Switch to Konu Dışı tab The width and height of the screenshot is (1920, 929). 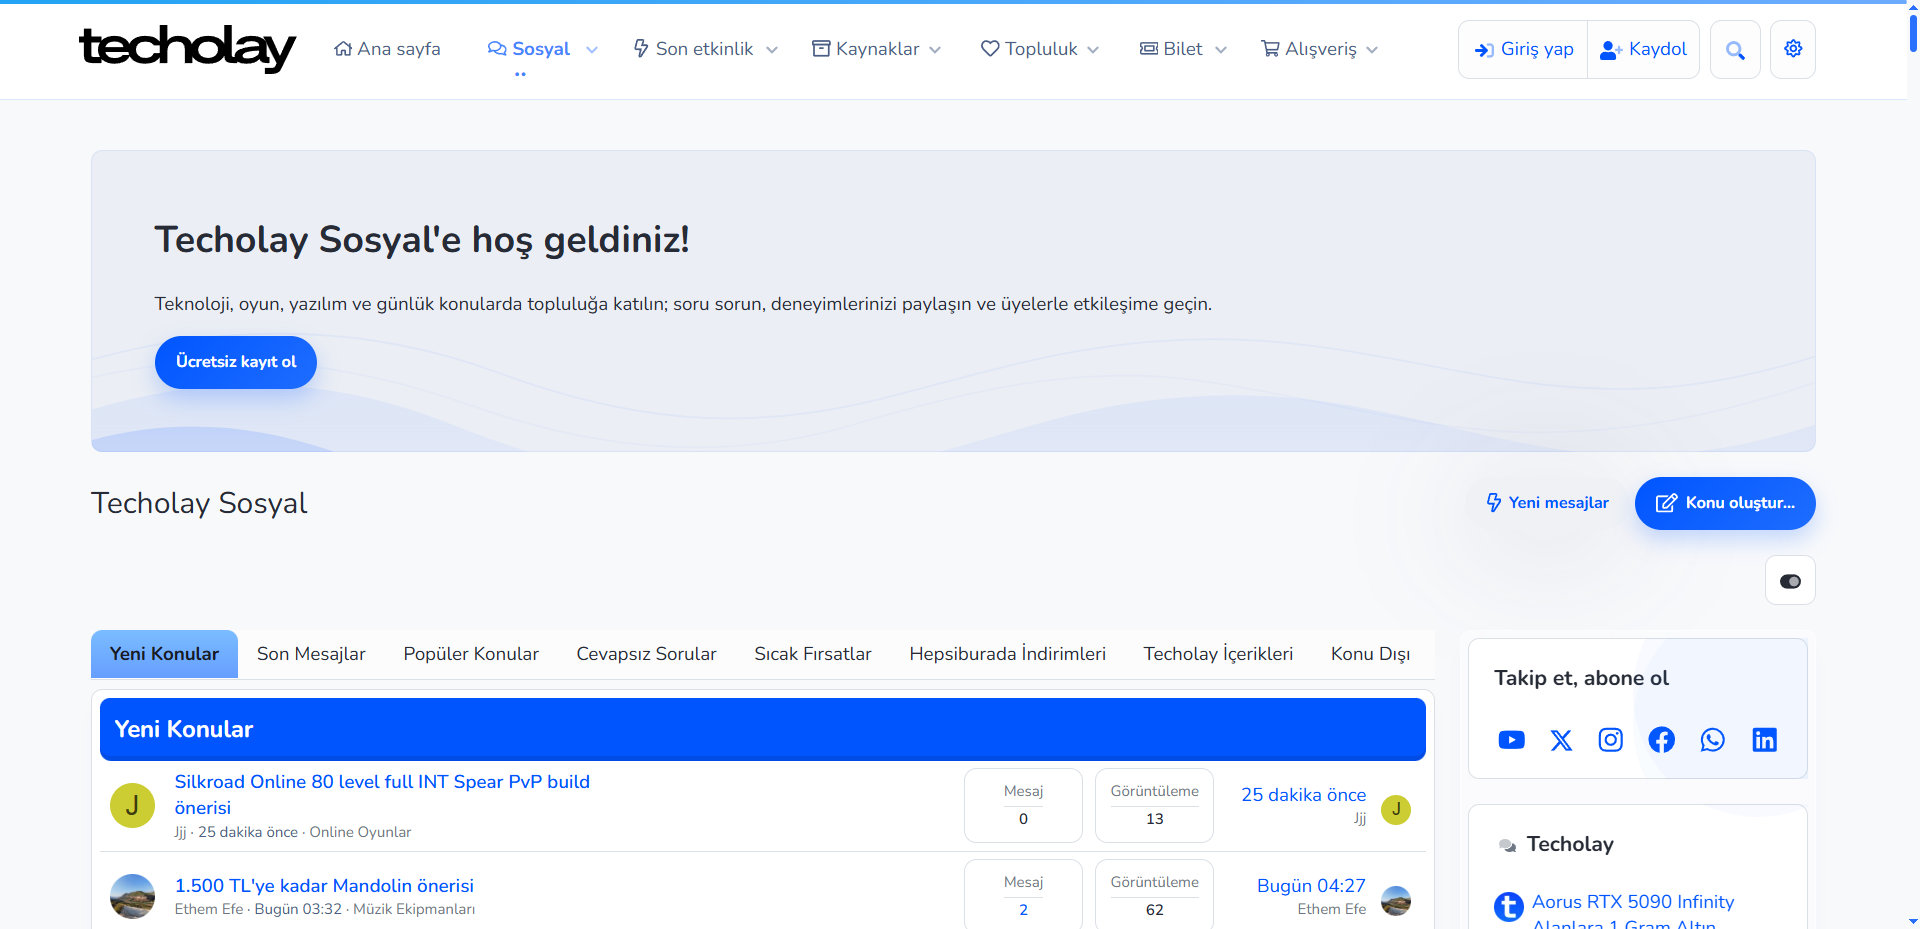(x=1370, y=654)
